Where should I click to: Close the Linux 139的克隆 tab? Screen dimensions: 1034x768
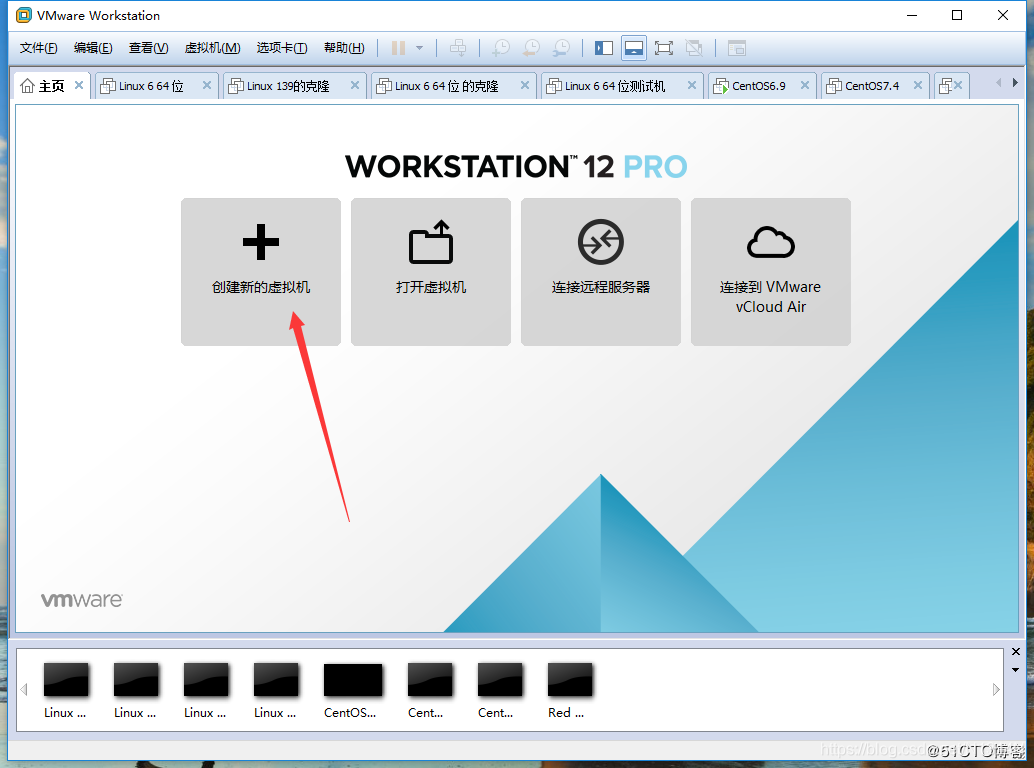pos(355,85)
